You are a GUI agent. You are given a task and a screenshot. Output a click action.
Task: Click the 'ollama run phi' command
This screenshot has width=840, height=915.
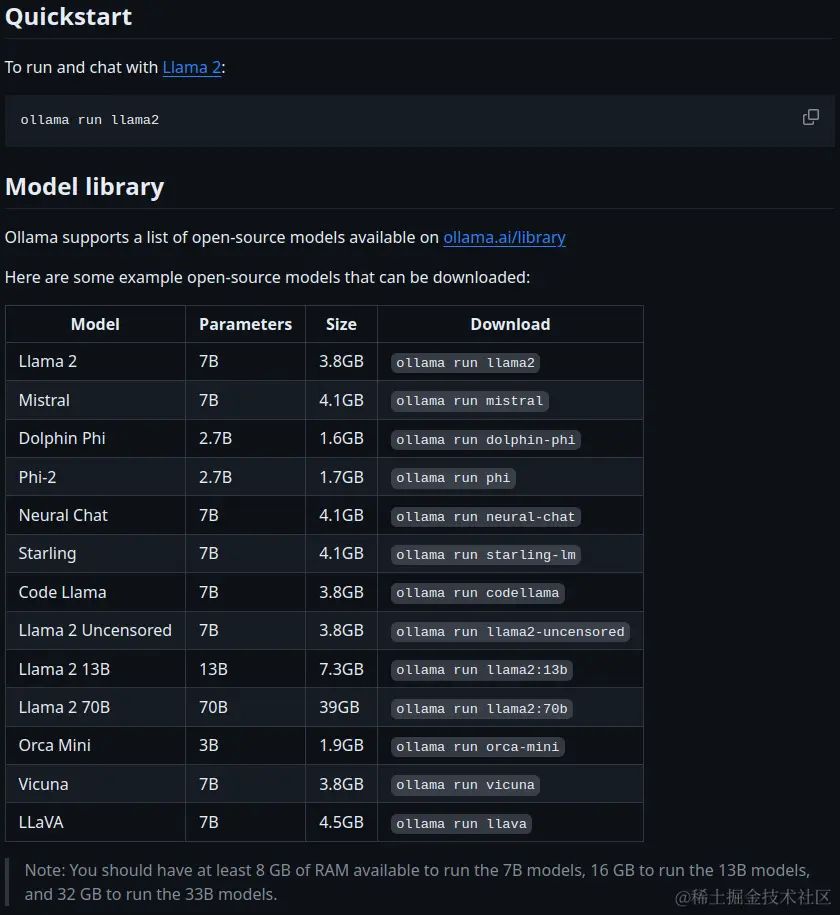(x=453, y=478)
